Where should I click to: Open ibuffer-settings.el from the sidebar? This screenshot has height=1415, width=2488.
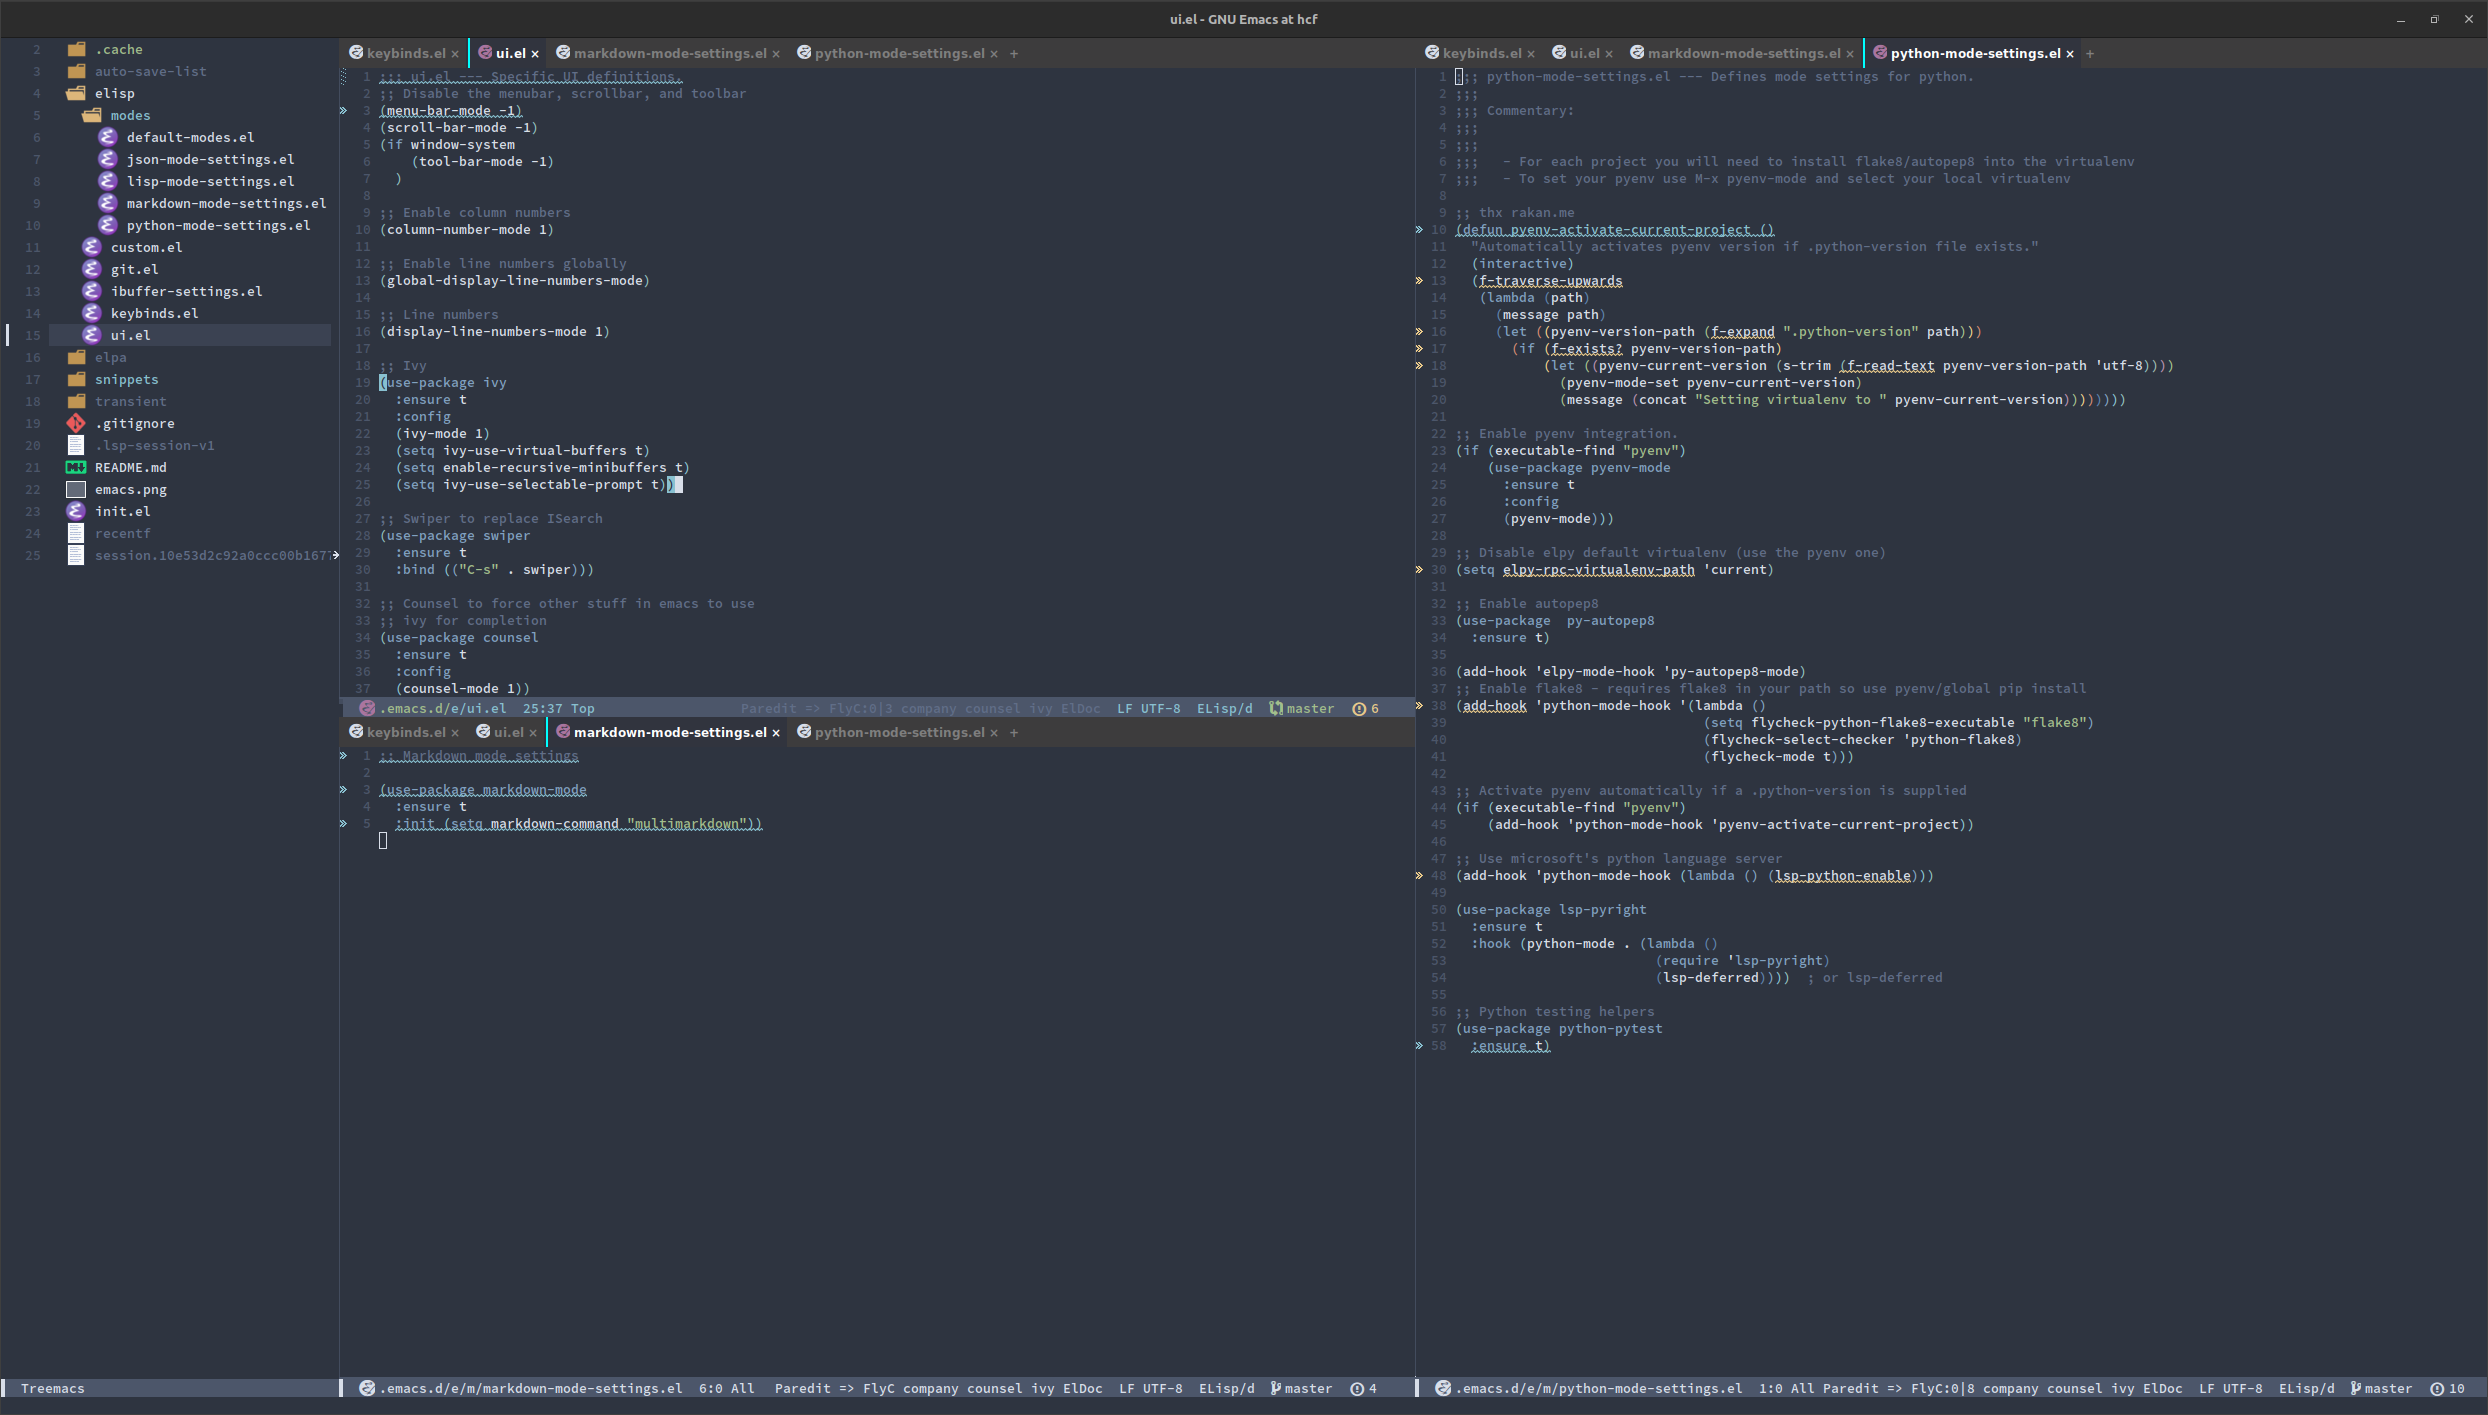coord(186,291)
